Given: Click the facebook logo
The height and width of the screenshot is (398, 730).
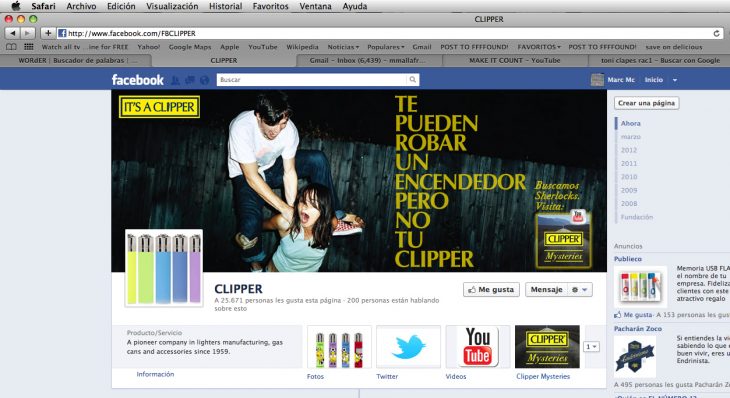Looking at the screenshot, I should click(137, 80).
